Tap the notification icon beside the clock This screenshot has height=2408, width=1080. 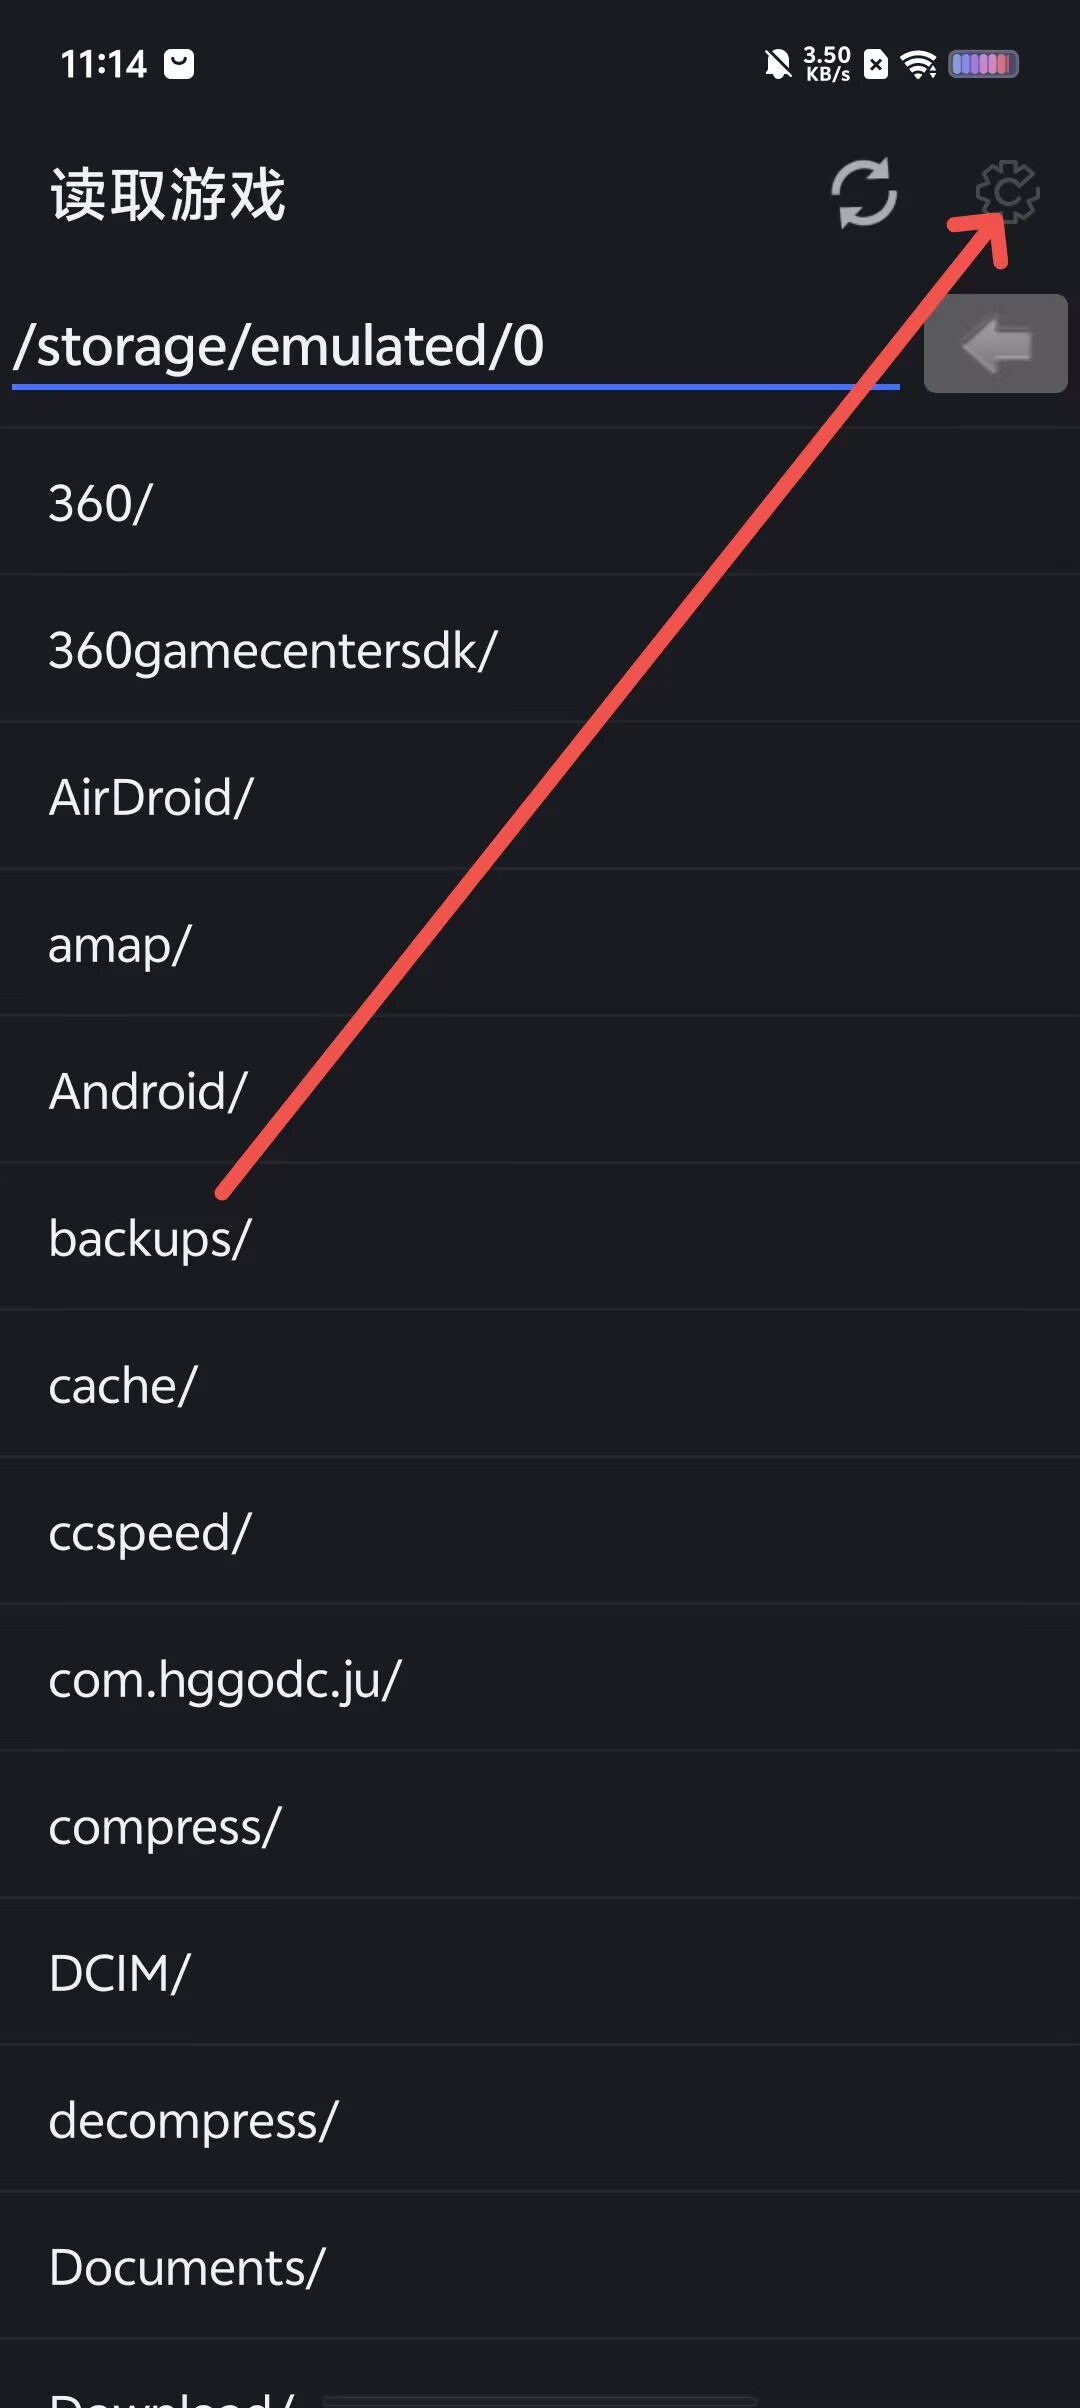[x=179, y=65]
